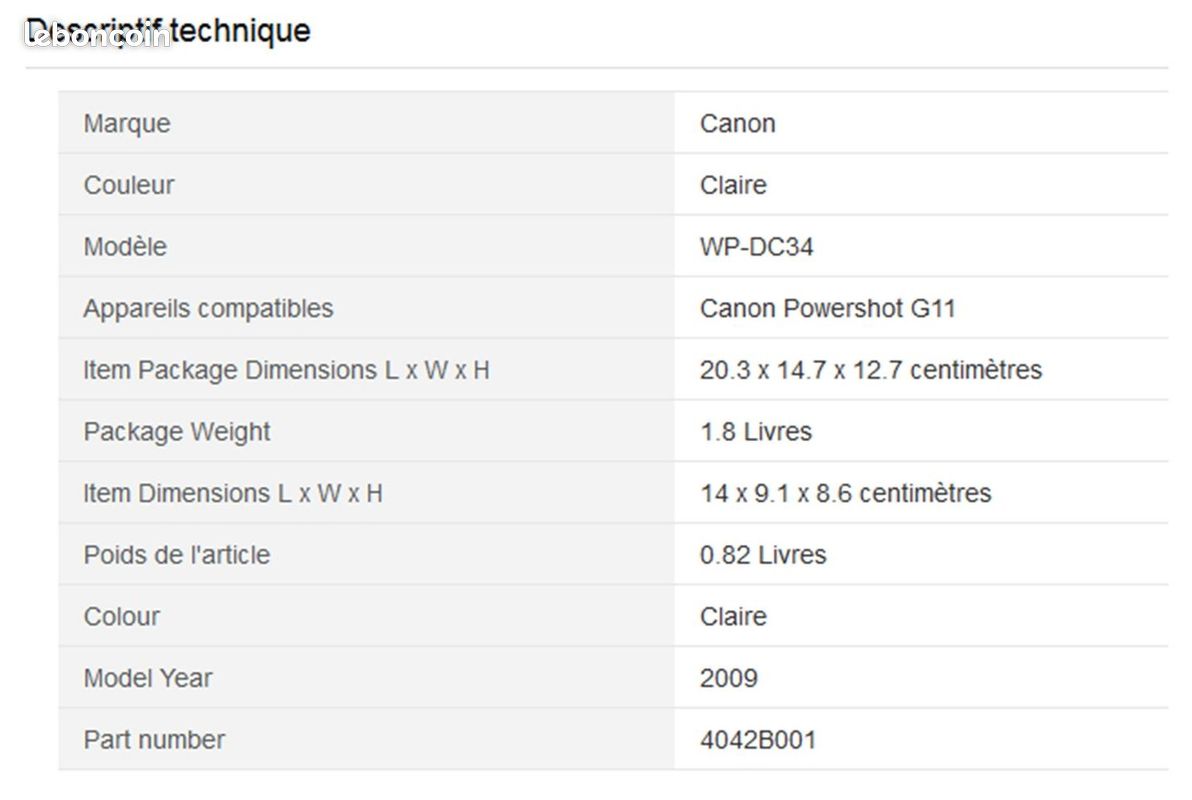
Task: Click the 1.8 Livres value
Action: point(756,431)
